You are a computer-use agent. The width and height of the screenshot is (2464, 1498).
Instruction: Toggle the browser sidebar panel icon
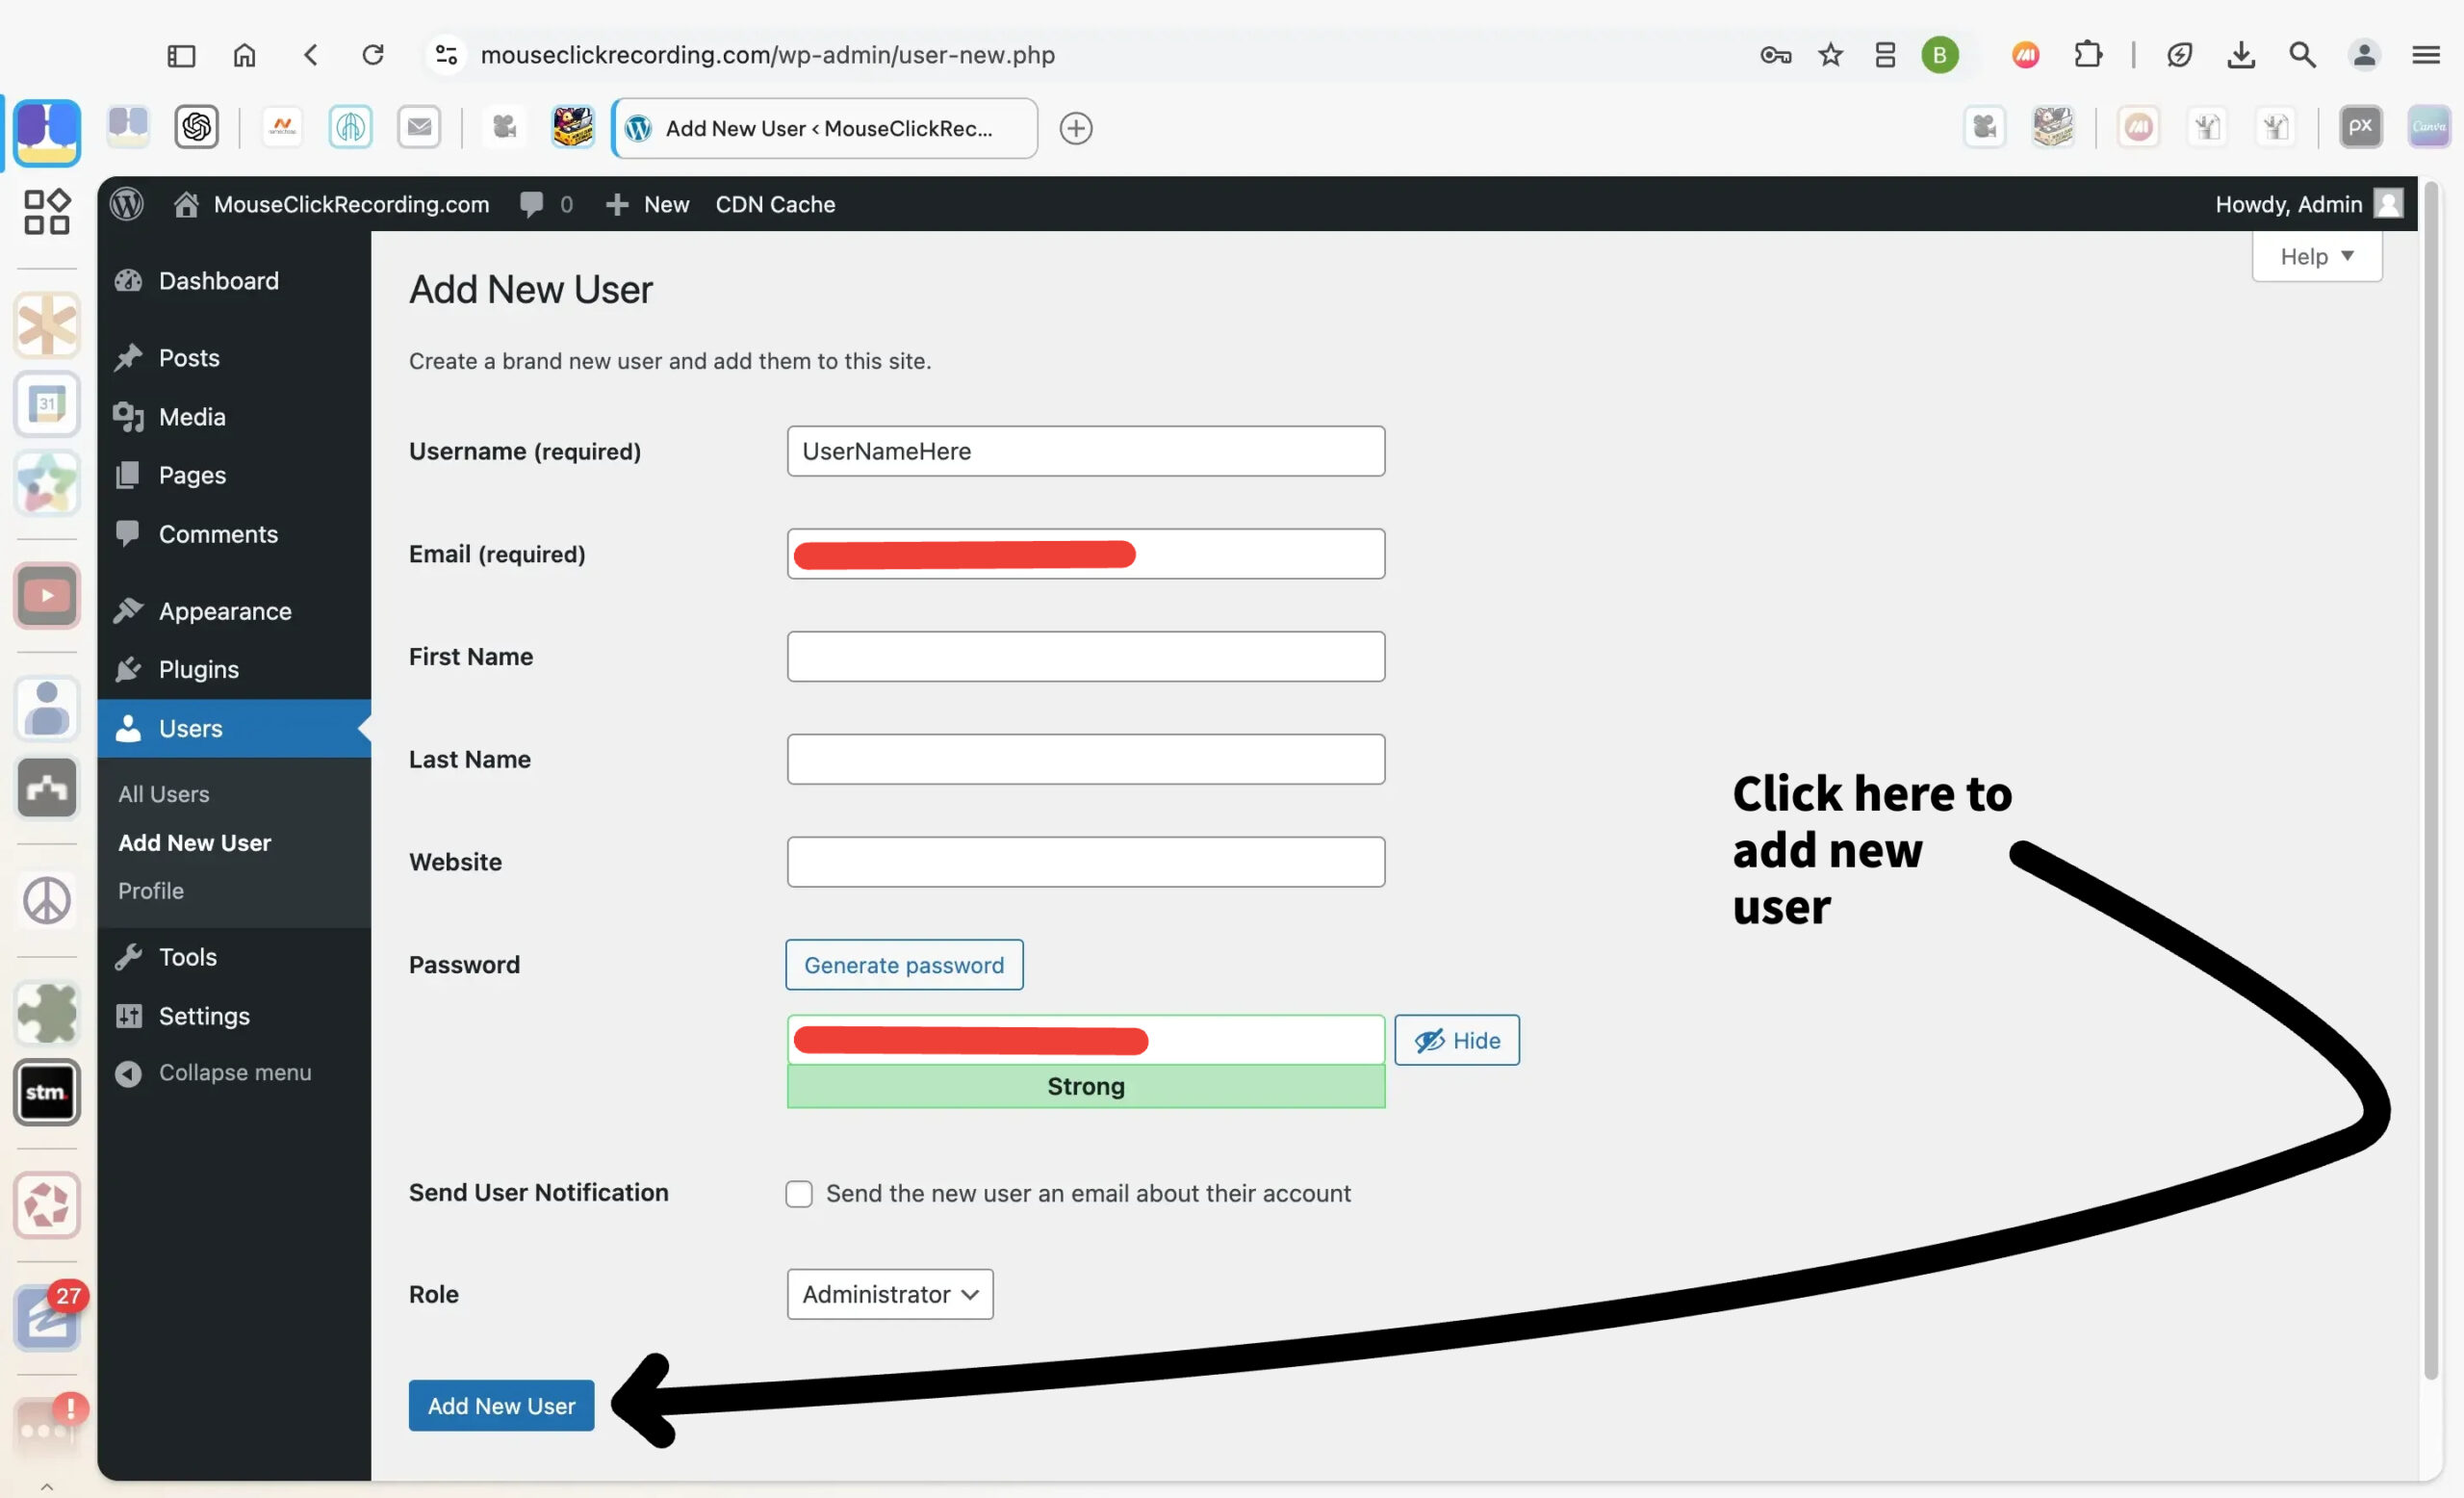[x=181, y=55]
